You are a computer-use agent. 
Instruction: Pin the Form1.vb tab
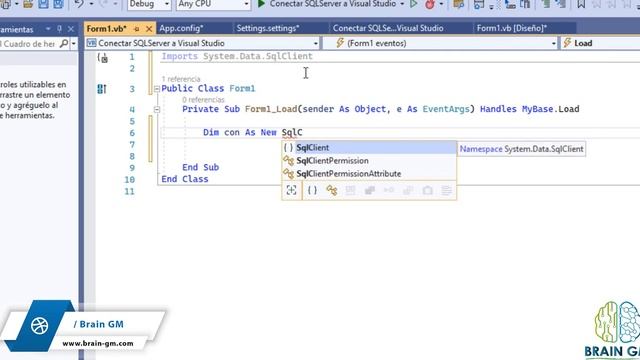click(137, 29)
